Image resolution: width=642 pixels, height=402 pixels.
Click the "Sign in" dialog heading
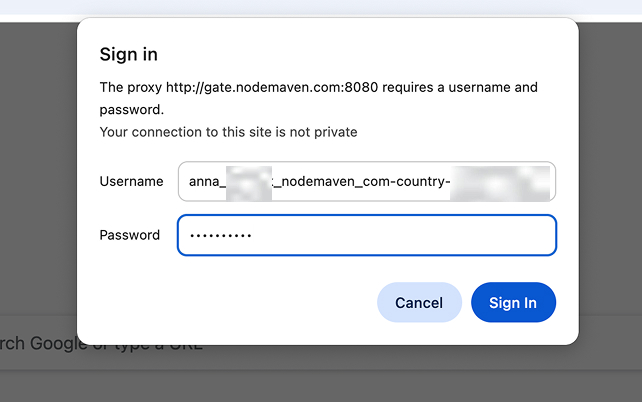coord(129,54)
